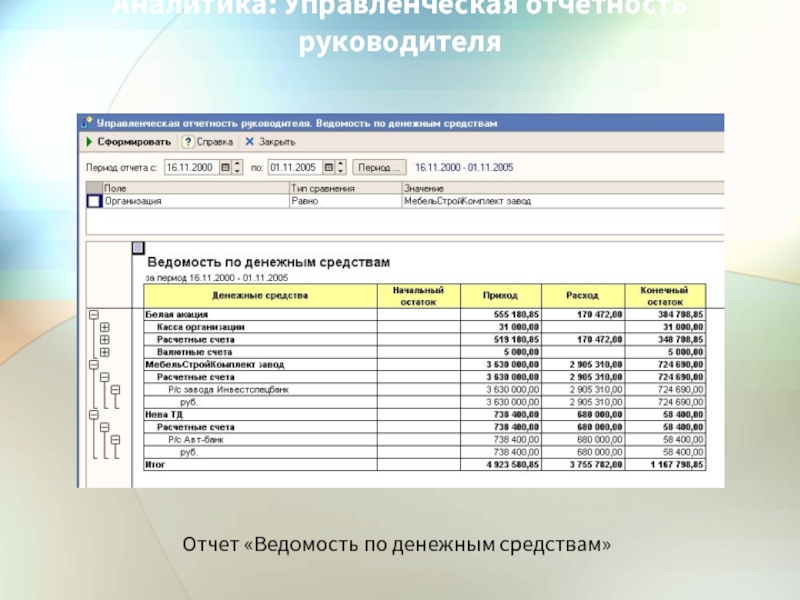Image resolution: width=800 pixels, height=600 pixels.
Task: Click the Белая акация Приход 555 180,85
Action: pos(516,315)
